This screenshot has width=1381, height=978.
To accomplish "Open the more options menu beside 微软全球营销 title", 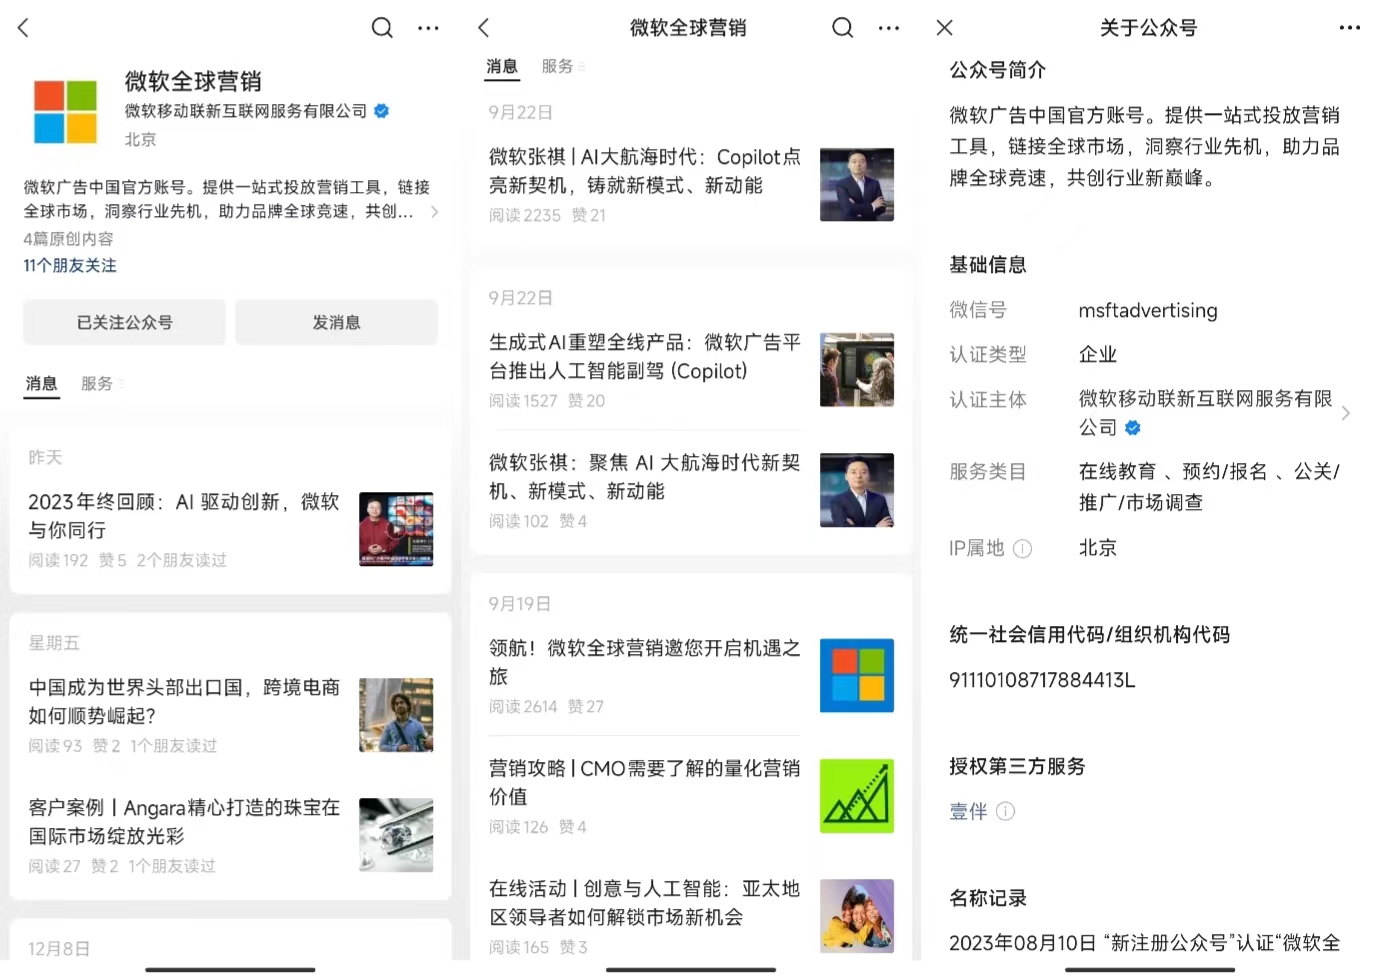I will point(889,27).
